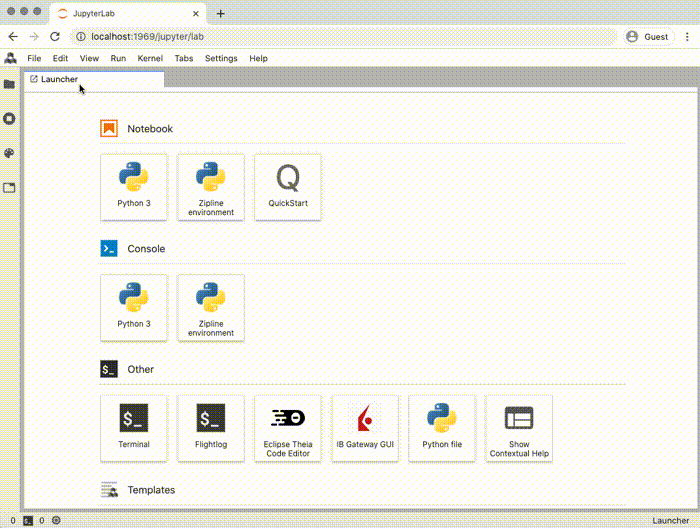Click Show Contextual Help card
Viewport: 700px width, 528px height.
coord(519,428)
